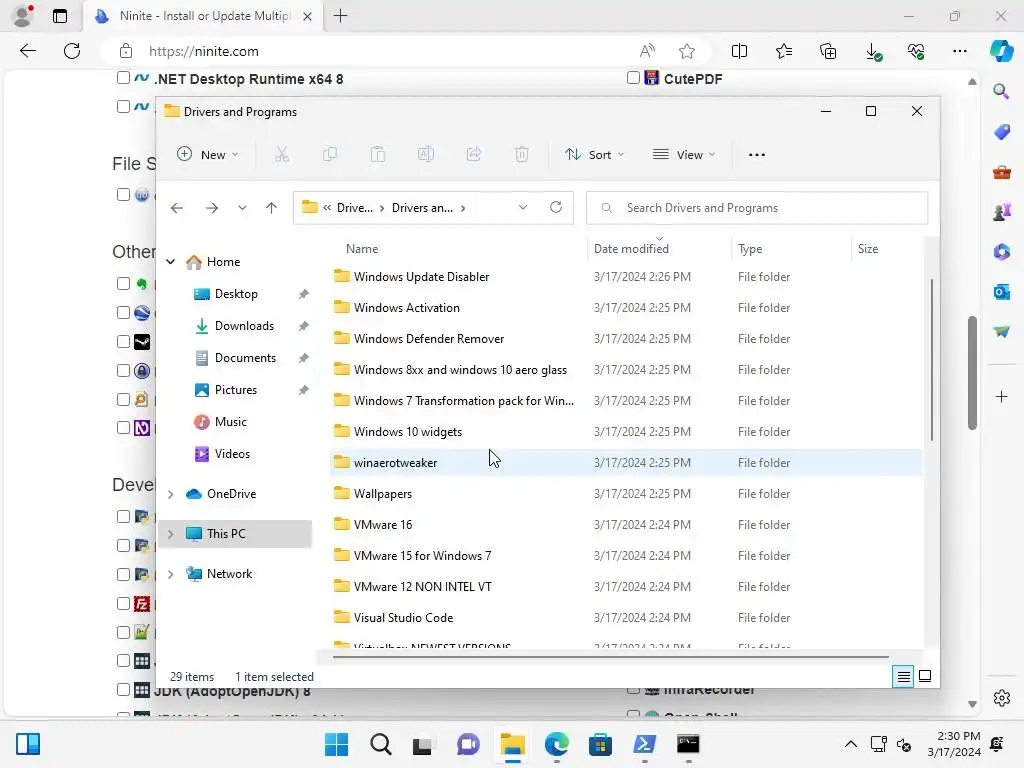This screenshot has width=1024, height=768.
Task: Select Documents in navigation pane
Action: (245, 358)
